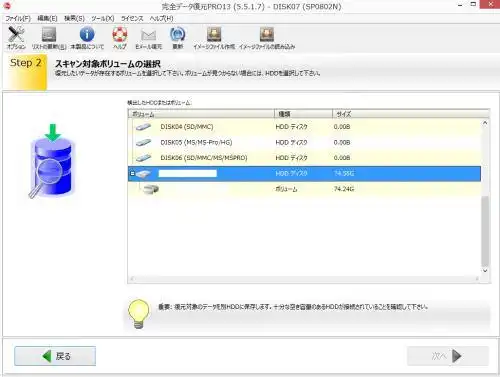The width and height of the screenshot is (500, 377).
Task: Click the 次へ (Next) button
Action: 448,356
